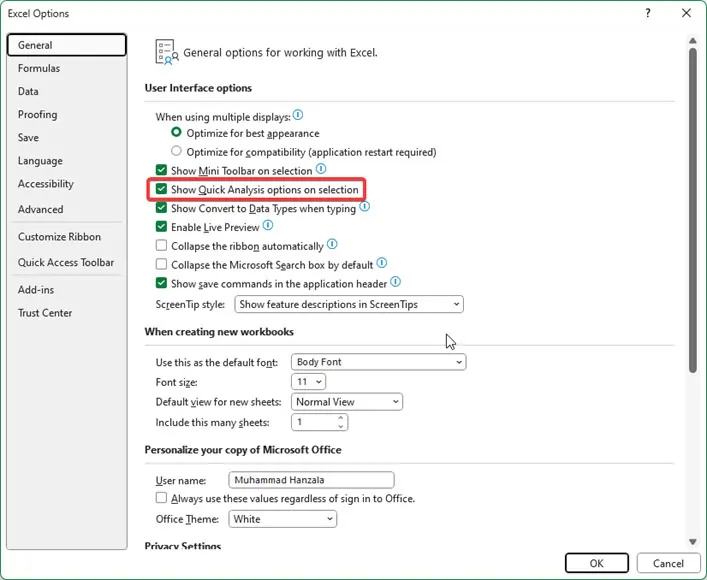
Task: Open the Customize Ribbon category
Action: [67, 237]
